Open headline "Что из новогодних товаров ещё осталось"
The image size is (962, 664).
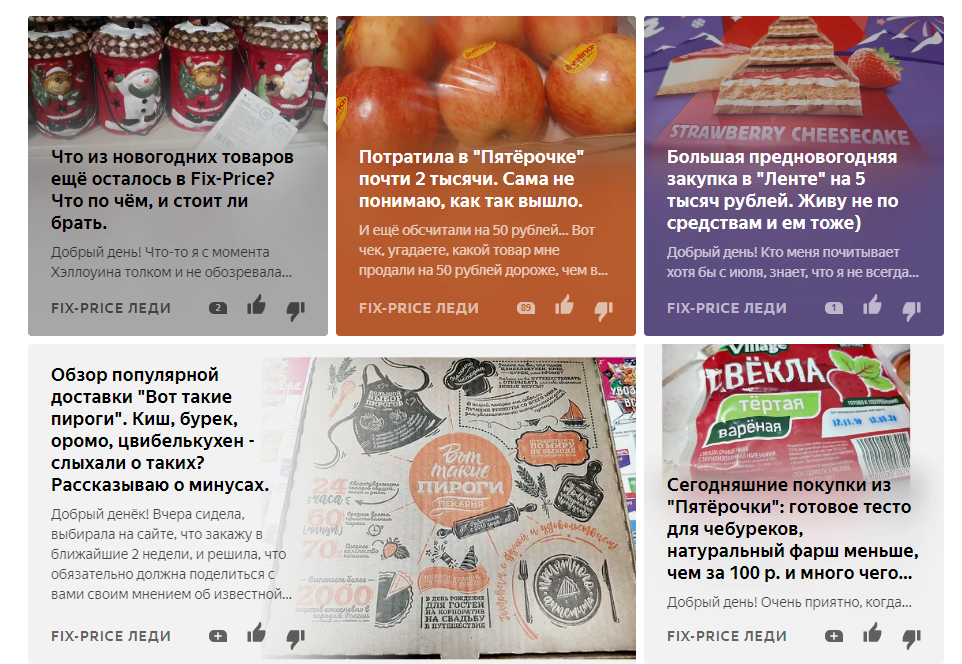pos(172,190)
